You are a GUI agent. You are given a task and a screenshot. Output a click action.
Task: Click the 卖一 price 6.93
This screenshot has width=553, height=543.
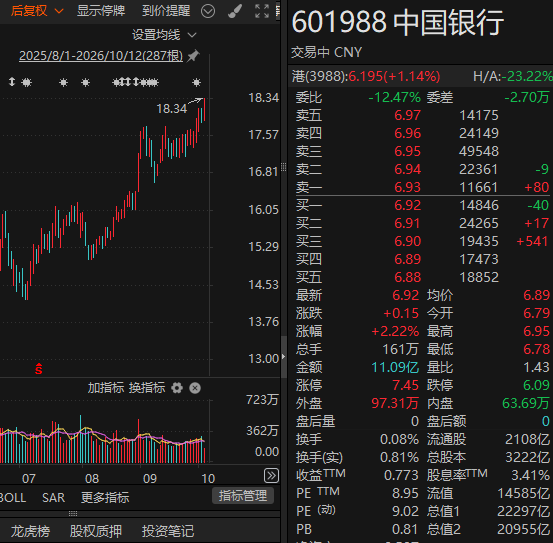407,187
